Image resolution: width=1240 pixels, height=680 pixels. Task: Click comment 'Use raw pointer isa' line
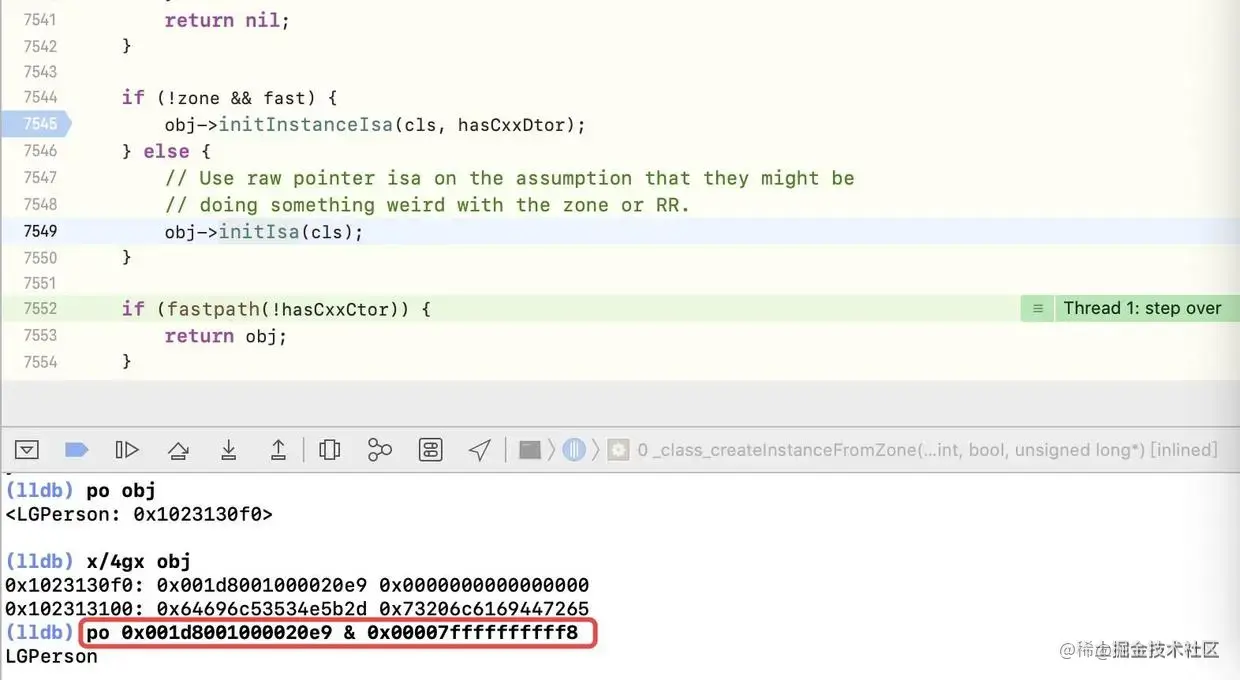pos(510,178)
